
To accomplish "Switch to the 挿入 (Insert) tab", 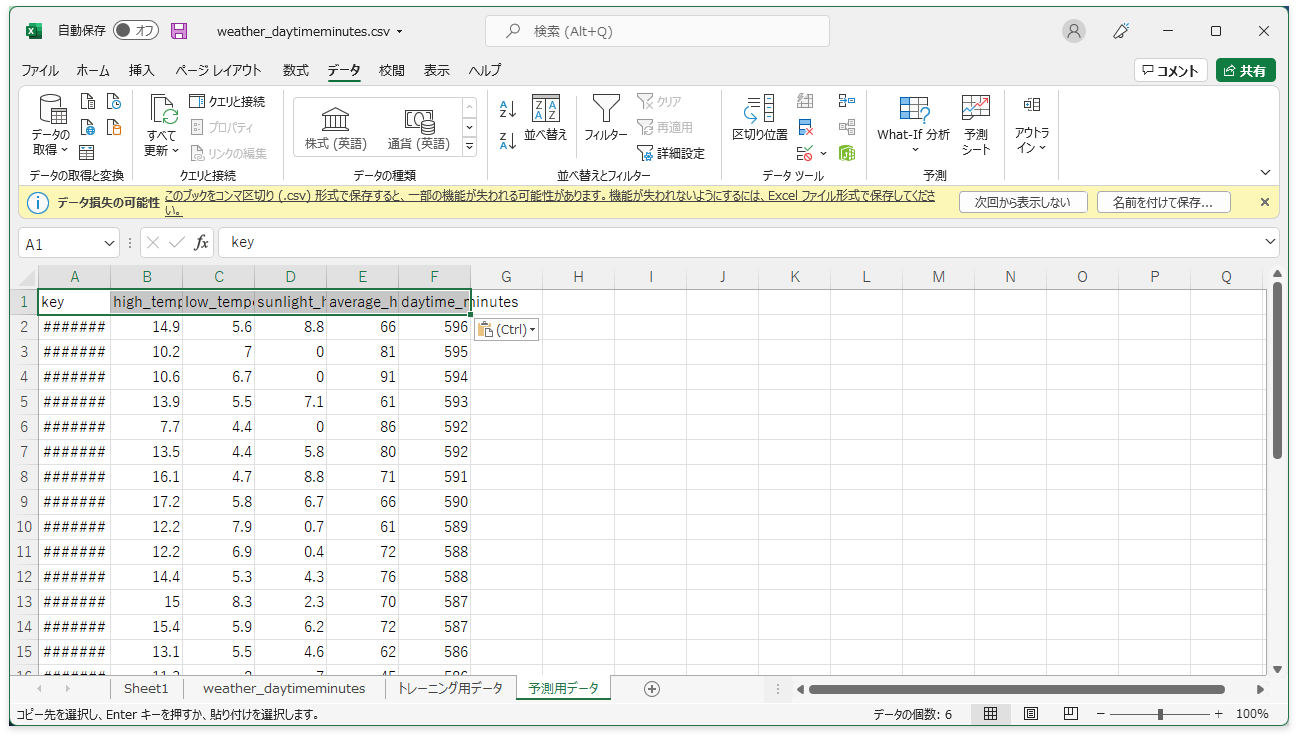I will tap(142, 70).
